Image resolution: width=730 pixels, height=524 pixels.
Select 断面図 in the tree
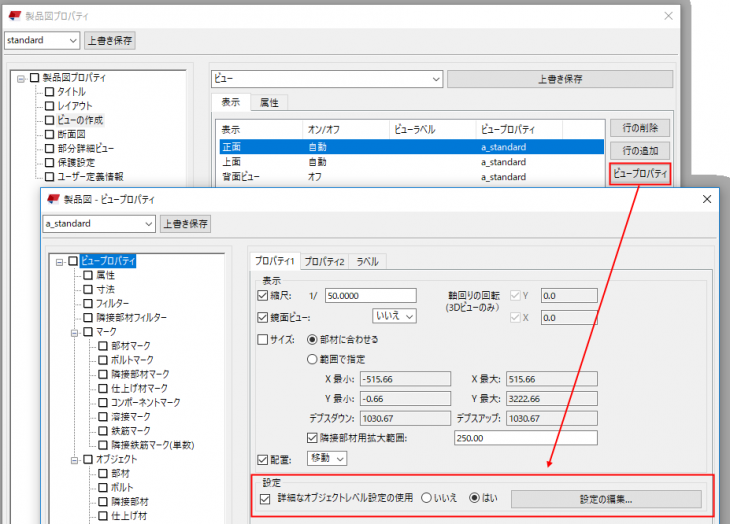pos(71,134)
